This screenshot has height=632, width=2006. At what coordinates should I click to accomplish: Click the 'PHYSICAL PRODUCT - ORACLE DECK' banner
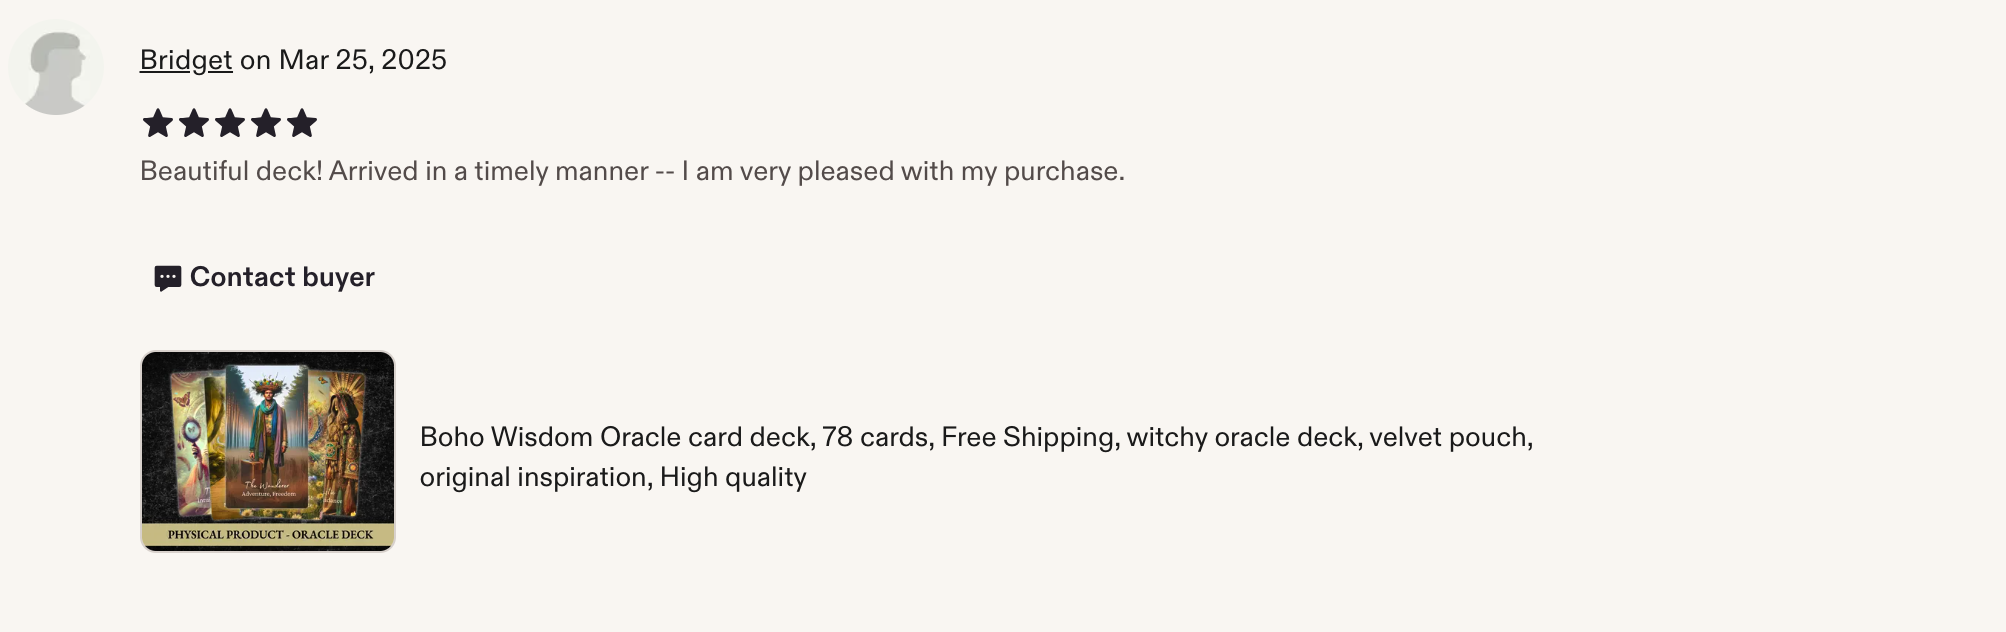click(x=268, y=535)
